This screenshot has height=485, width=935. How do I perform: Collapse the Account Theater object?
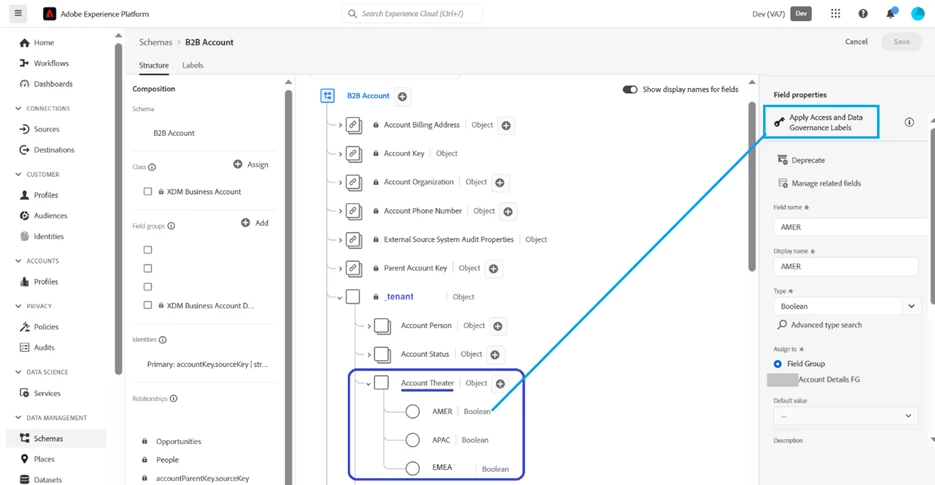(x=368, y=384)
